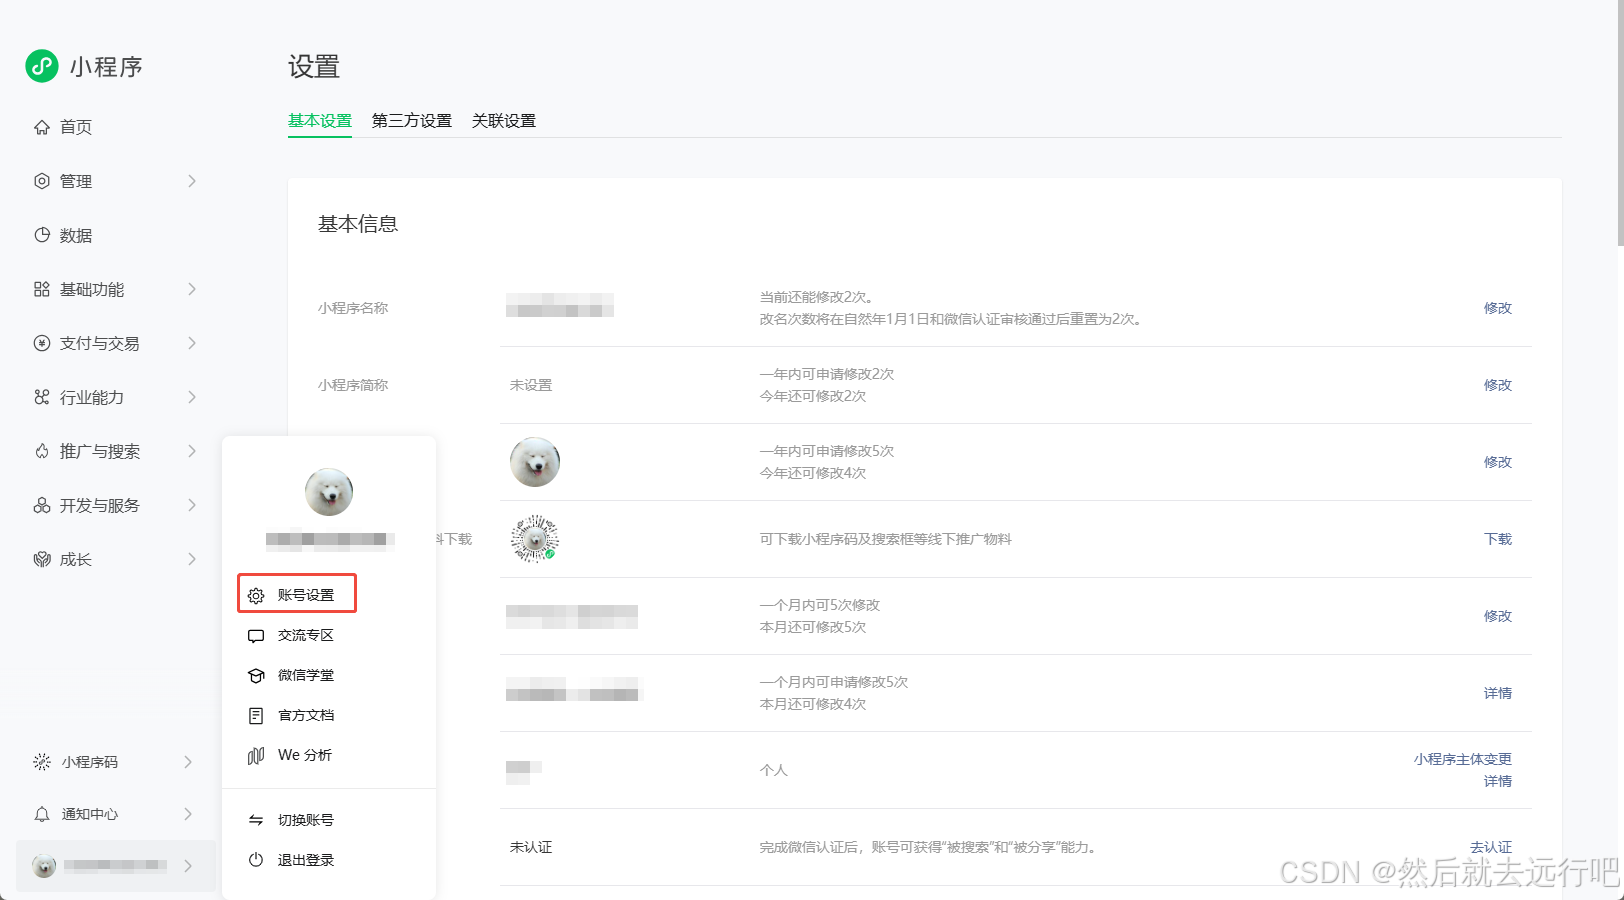Choose 退出登录 in the popup menu
Screen dimensions: 1624x900
[x=306, y=860]
